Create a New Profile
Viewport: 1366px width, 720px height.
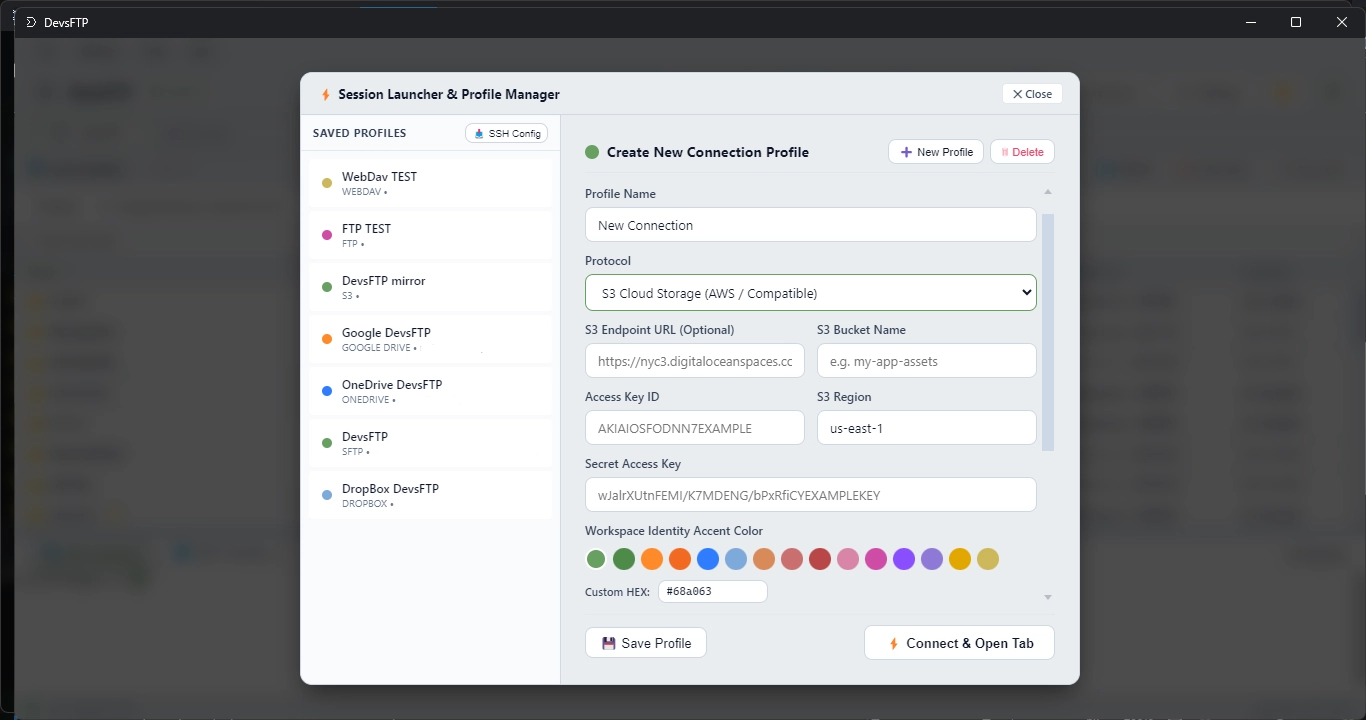936,152
